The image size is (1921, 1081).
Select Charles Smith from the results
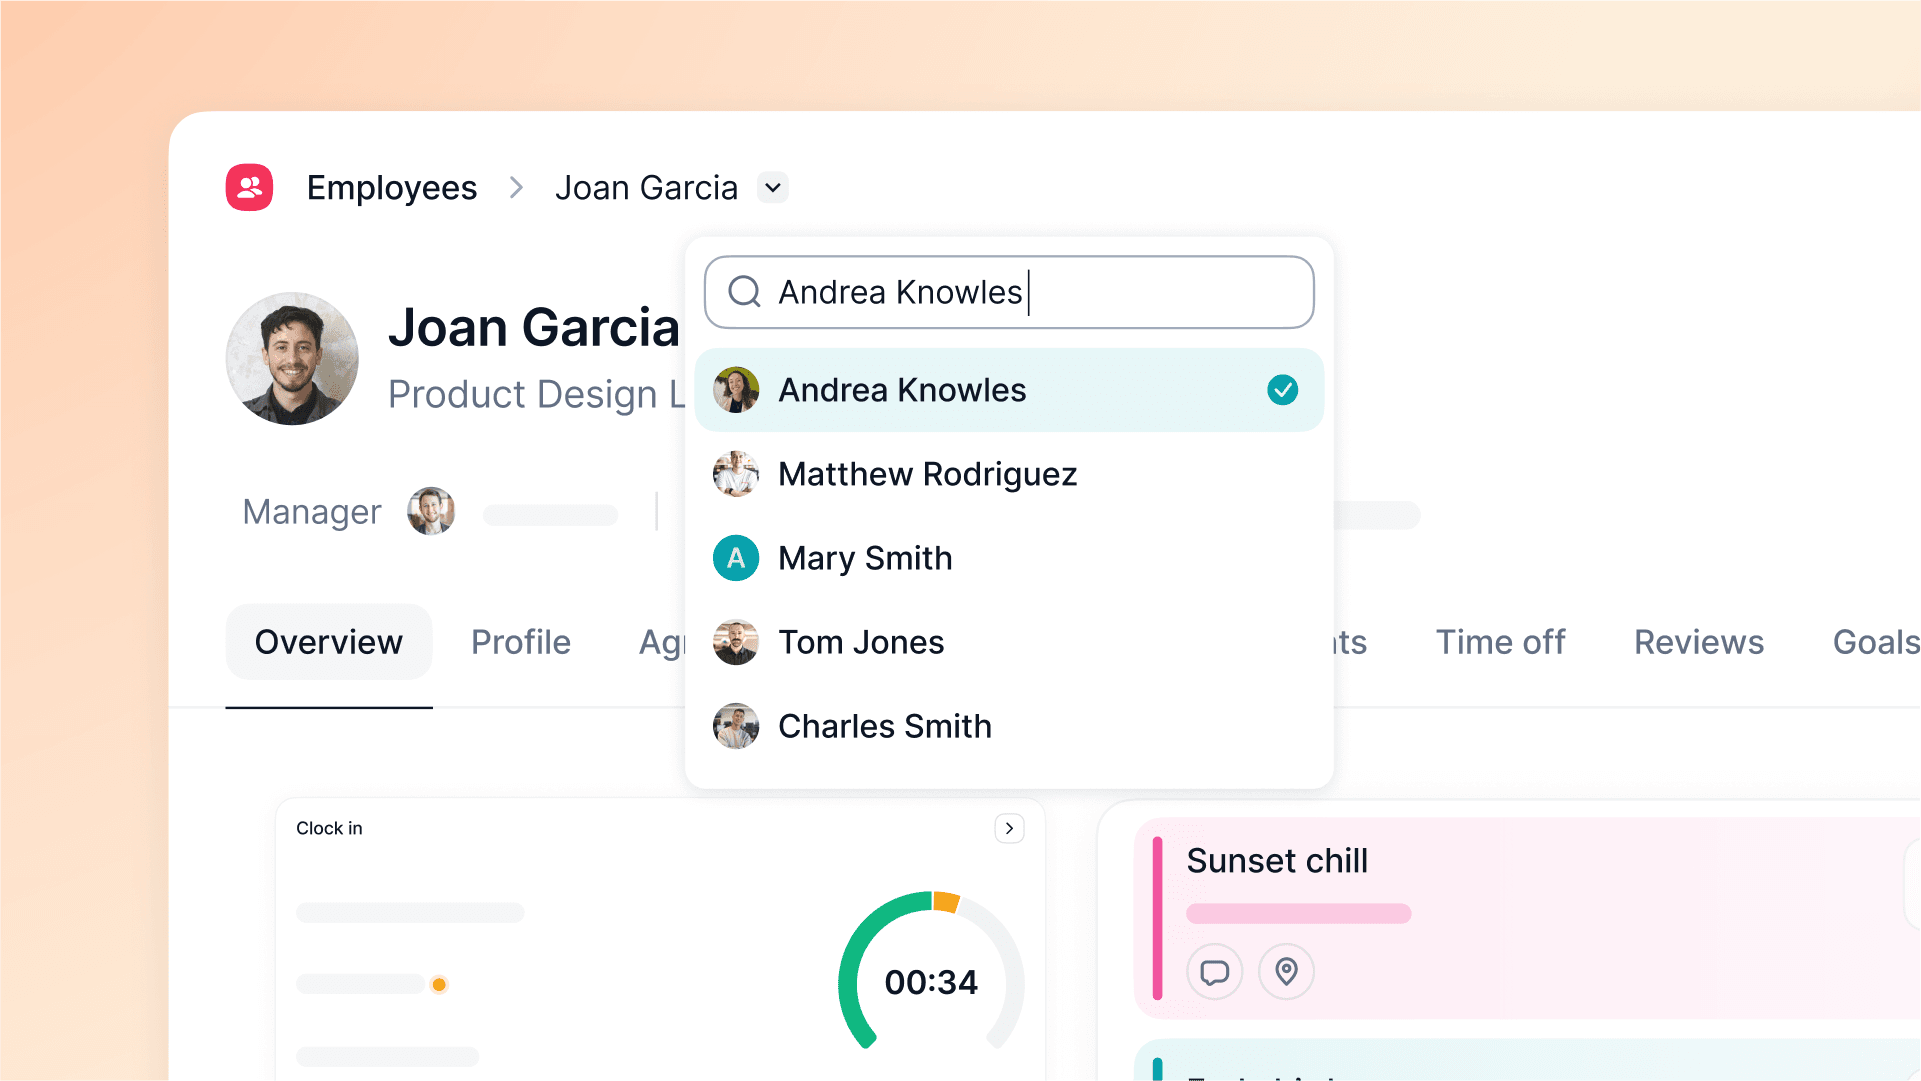point(885,726)
